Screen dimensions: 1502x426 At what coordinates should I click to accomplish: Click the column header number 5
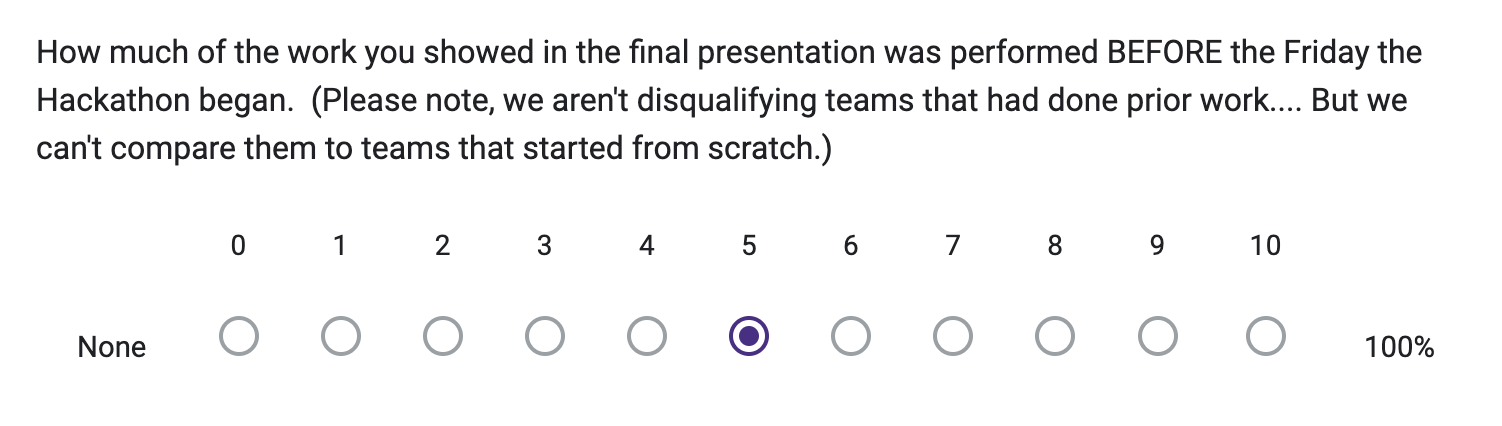[x=749, y=246]
